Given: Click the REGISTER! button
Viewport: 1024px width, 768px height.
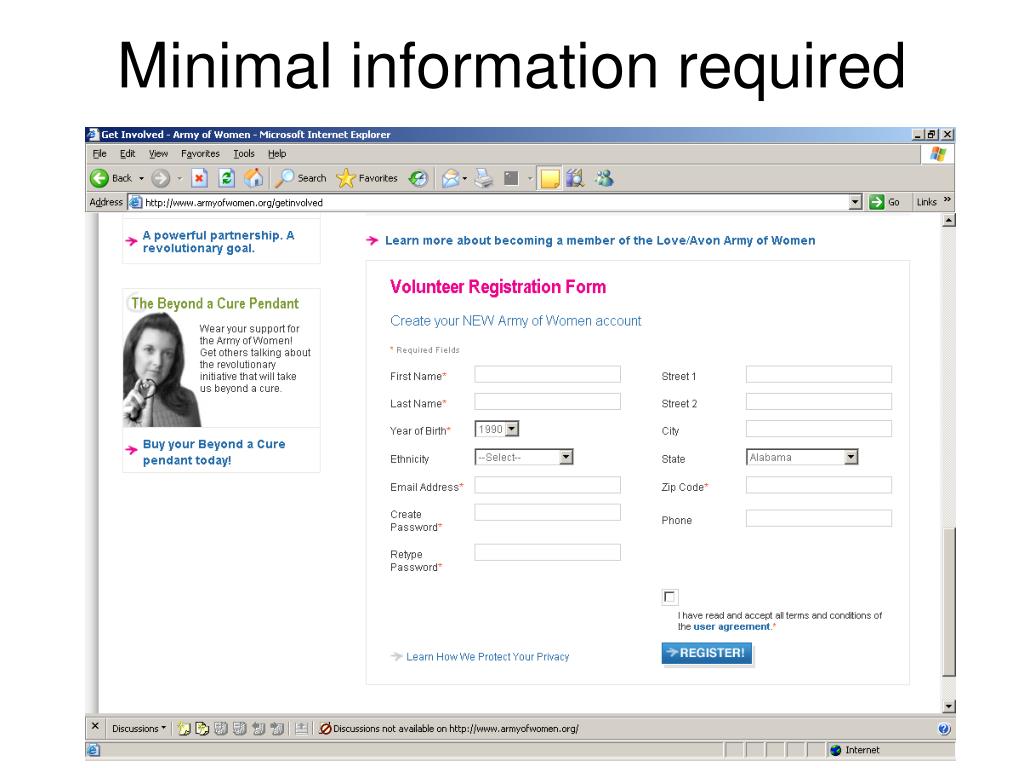Looking at the screenshot, I should 707,653.
